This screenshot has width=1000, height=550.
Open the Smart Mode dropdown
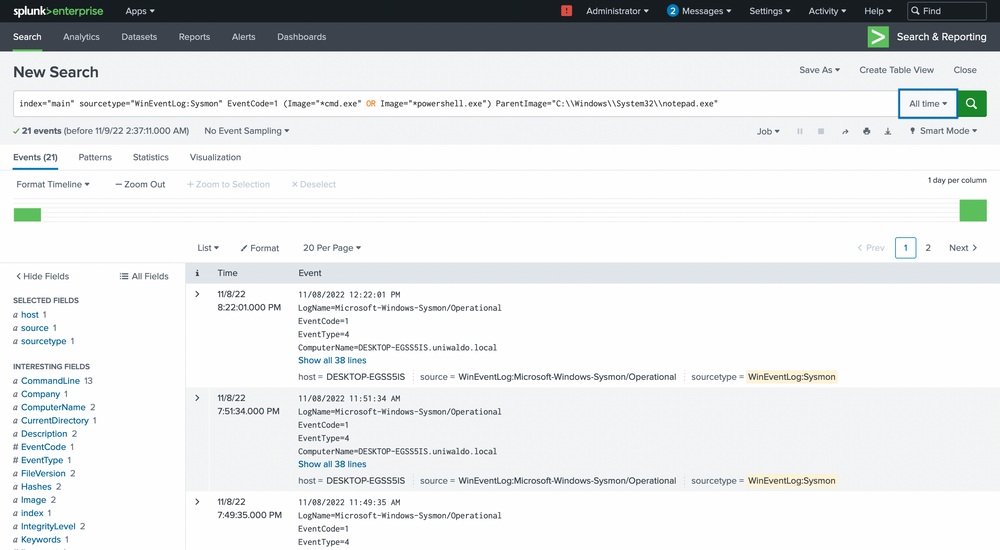click(948, 131)
